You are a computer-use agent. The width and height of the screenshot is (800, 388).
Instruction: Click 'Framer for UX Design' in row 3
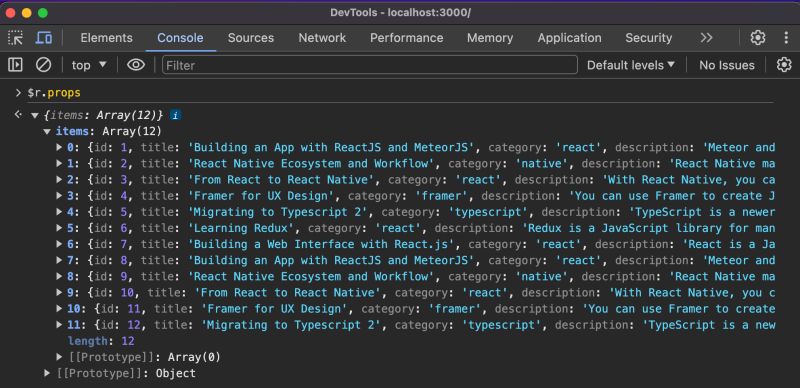point(261,196)
